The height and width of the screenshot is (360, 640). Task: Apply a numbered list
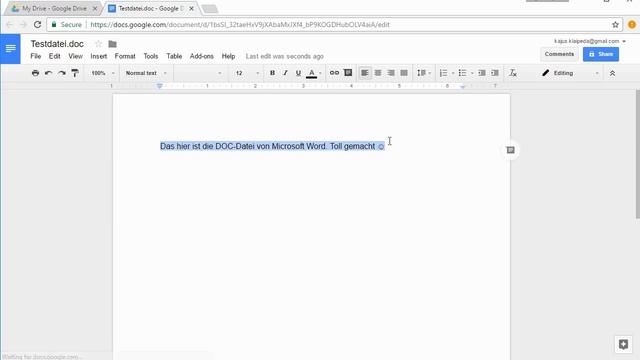(x=443, y=73)
